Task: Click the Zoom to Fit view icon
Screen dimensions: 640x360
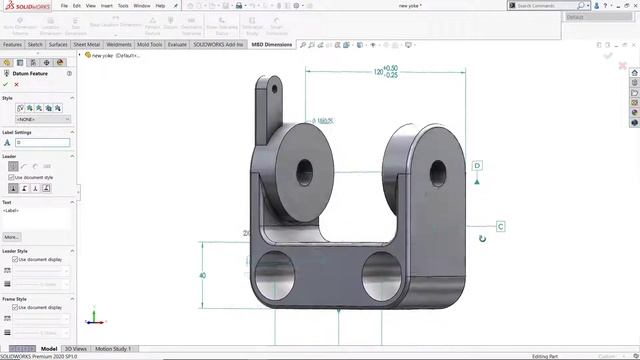Action: point(303,45)
